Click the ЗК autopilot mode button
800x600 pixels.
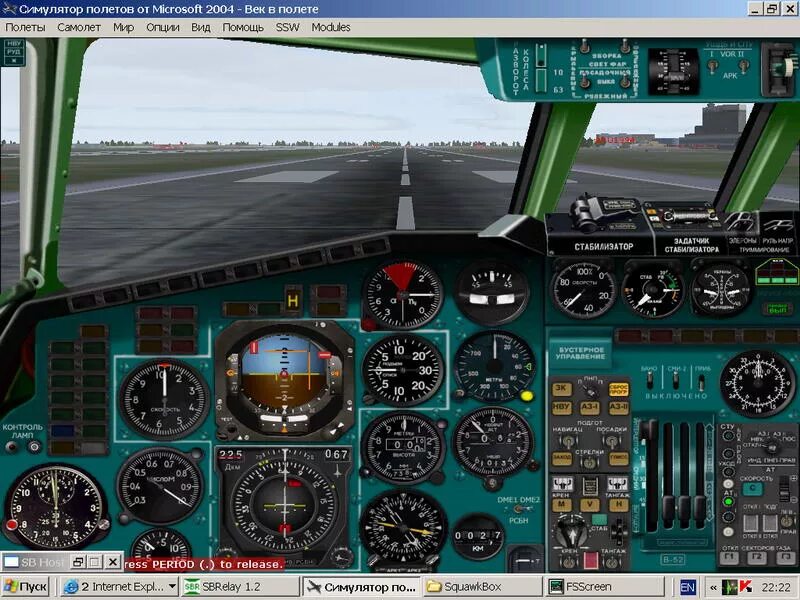561,388
